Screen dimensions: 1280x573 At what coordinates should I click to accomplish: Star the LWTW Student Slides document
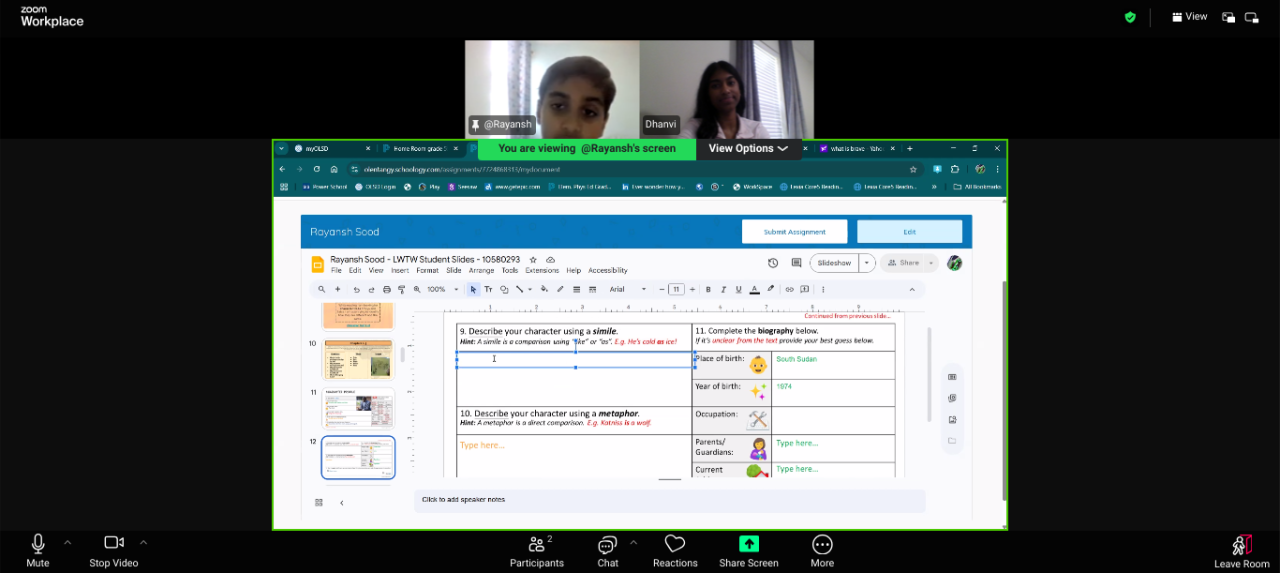(533, 259)
